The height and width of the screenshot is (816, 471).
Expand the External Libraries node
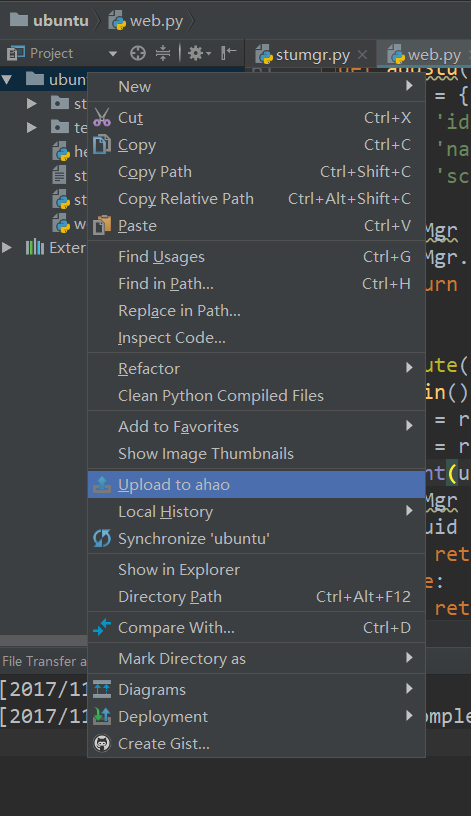click(x=7, y=247)
